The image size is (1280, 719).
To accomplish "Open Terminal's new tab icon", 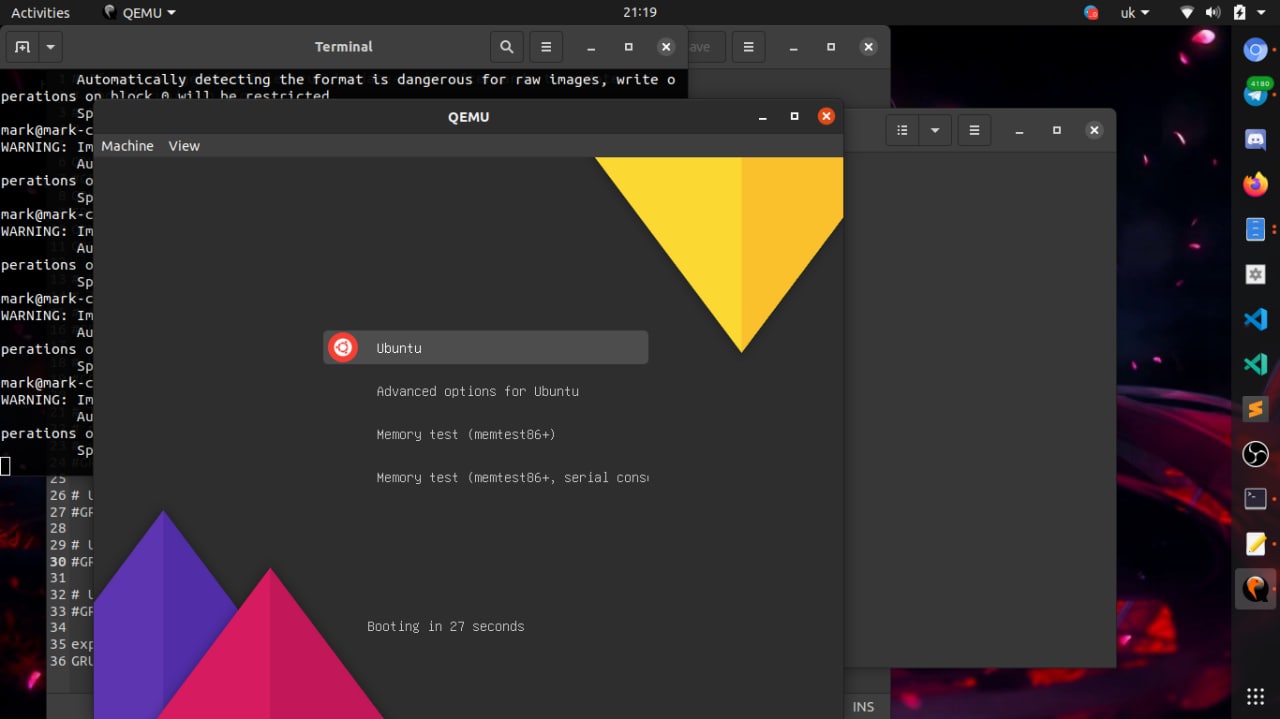I will tap(22, 47).
